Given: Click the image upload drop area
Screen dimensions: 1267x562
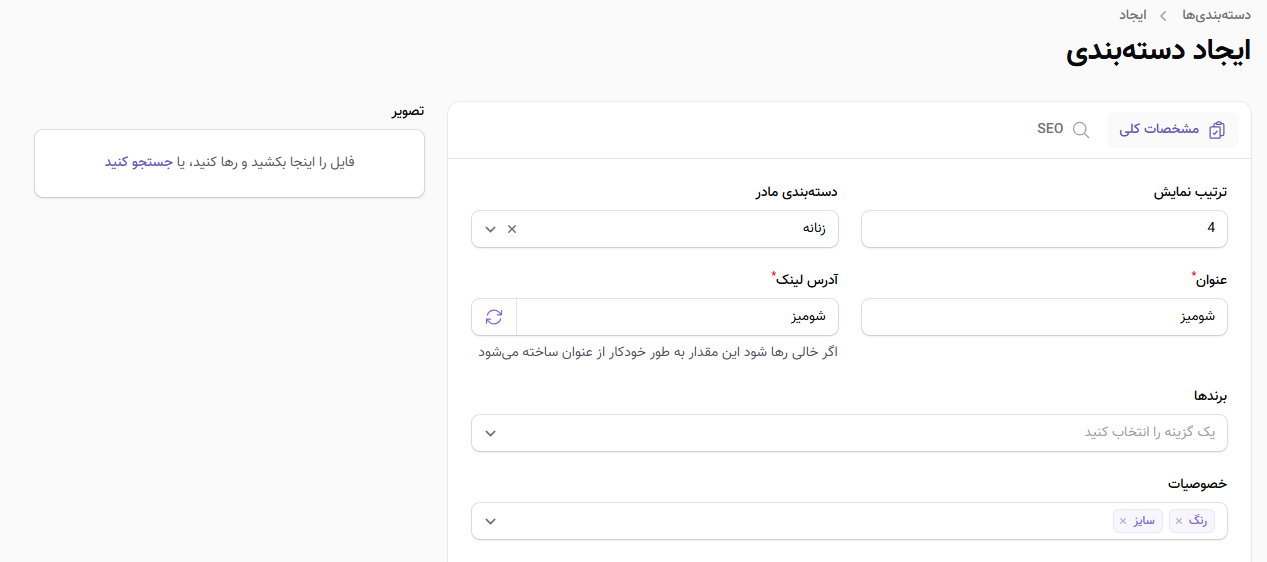Looking at the screenshot, I should tap(229, 163).
